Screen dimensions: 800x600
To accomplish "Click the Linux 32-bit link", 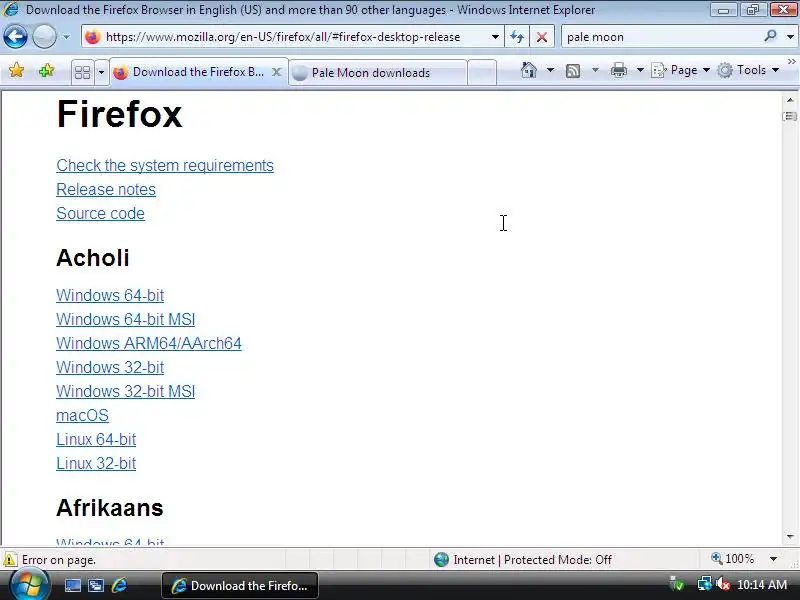I will [96, 463].
